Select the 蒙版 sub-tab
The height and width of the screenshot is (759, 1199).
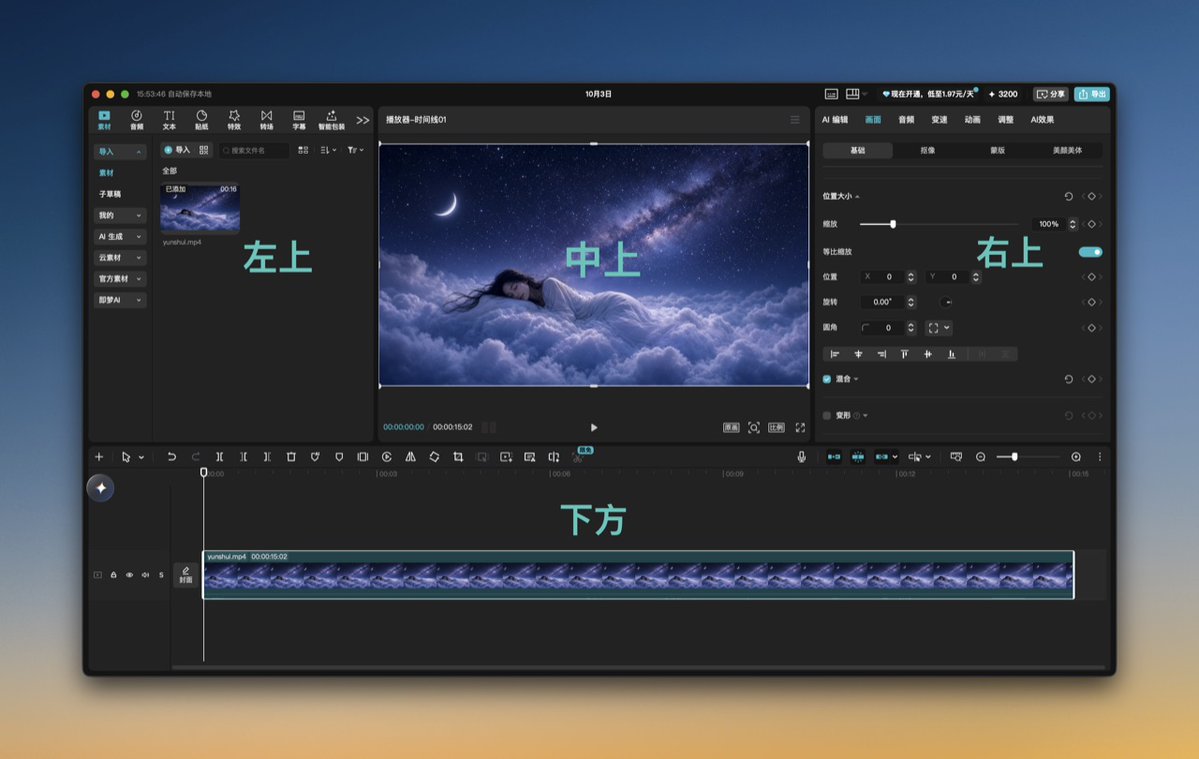[x=998, y=151]
